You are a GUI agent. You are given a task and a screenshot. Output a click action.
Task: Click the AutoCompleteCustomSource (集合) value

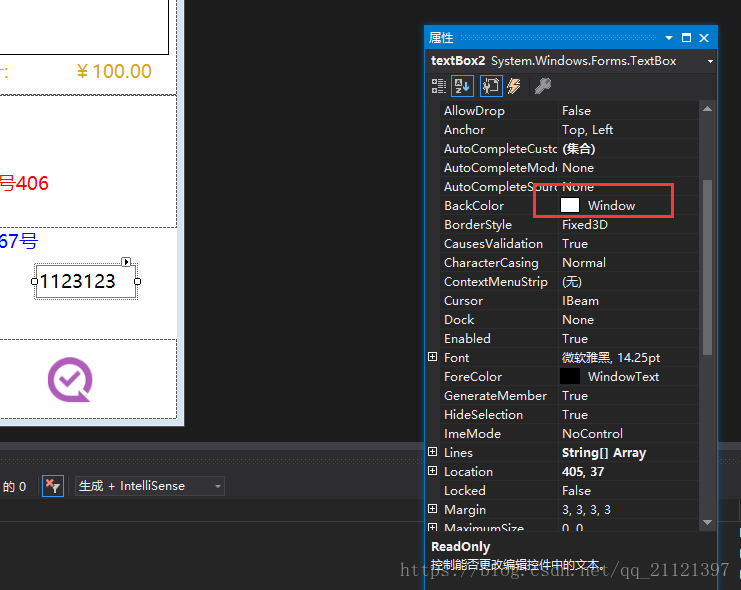(x=578, y=149)
